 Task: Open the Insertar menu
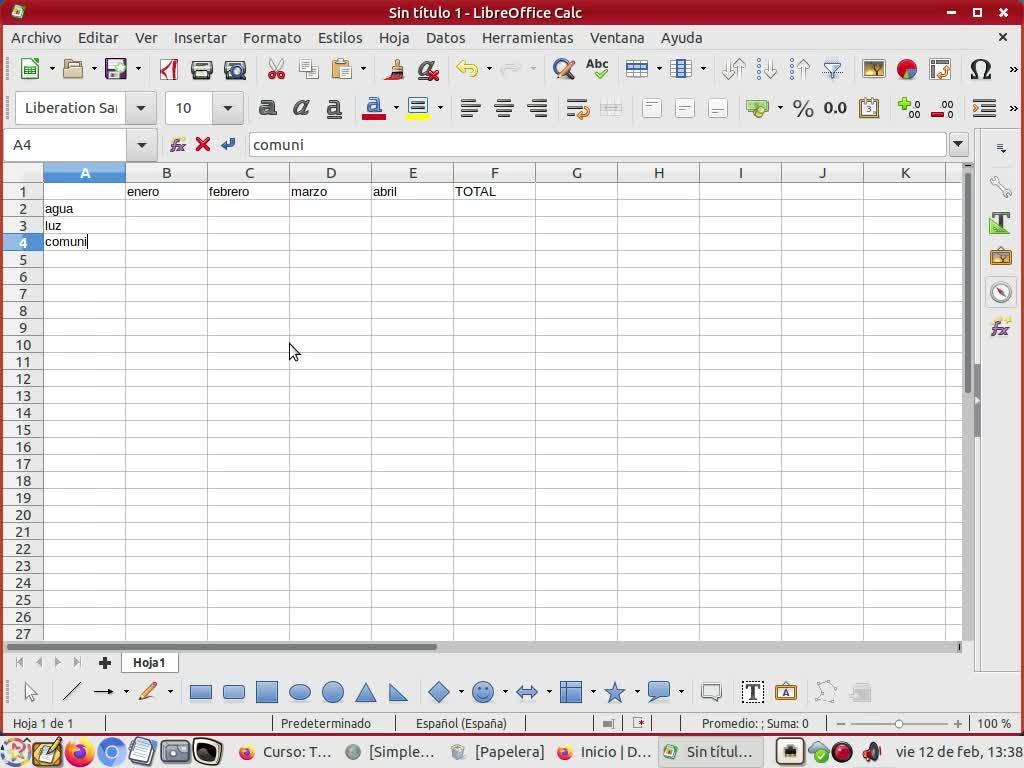[200, 38]
